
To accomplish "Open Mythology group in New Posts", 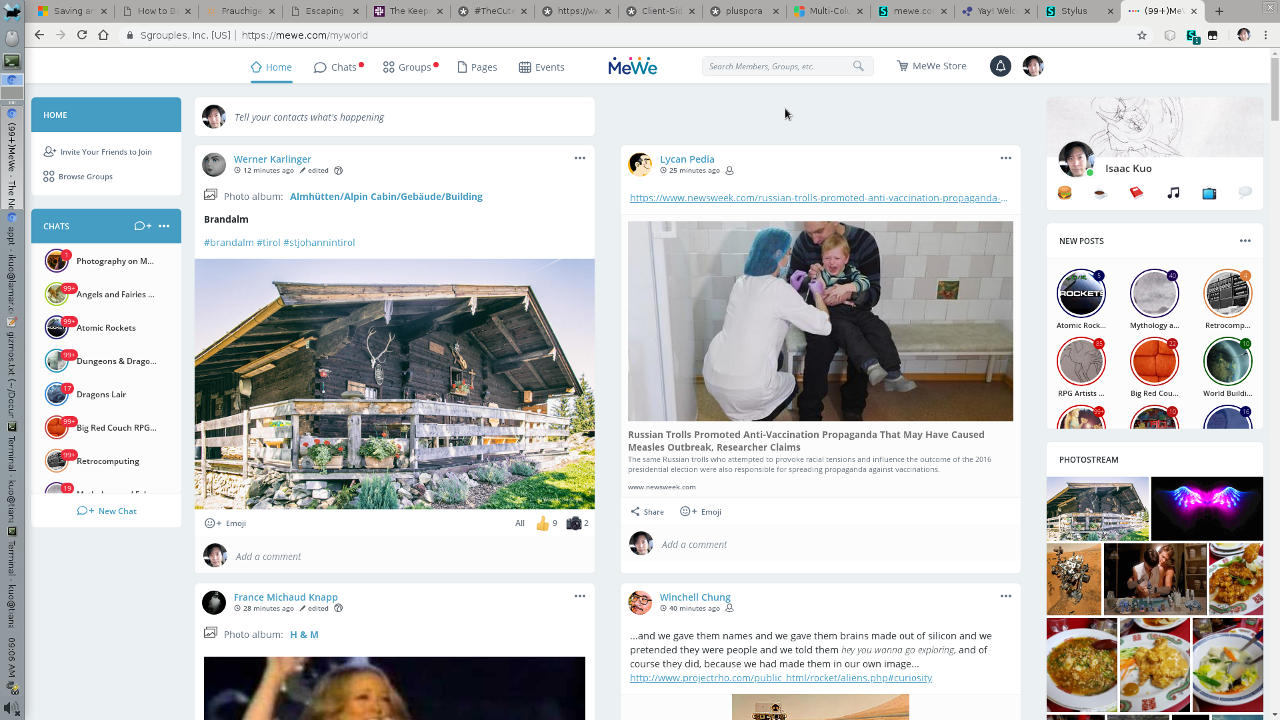I will (1154, 299).
